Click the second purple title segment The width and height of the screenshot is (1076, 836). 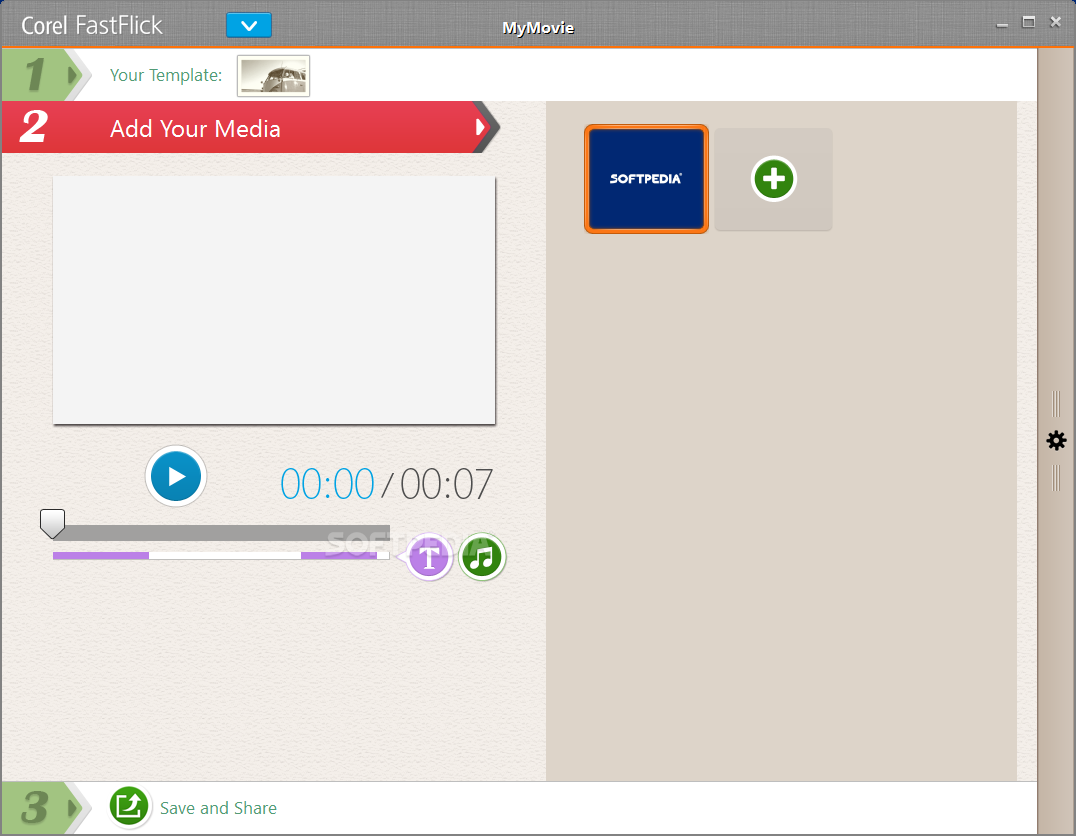(x=339, y=555)
